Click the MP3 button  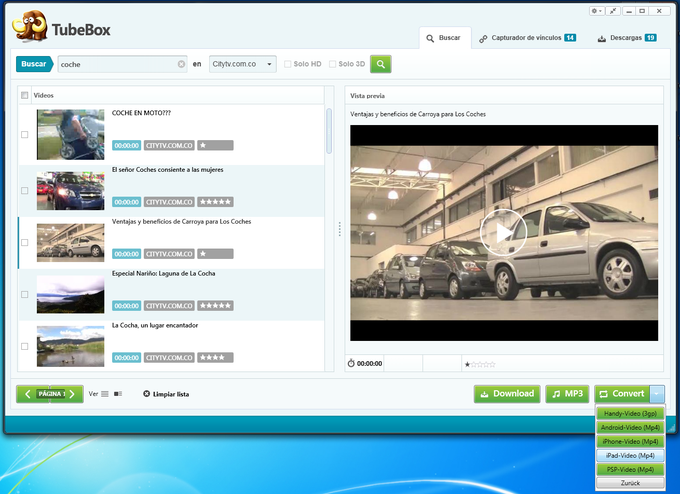pyautogui.click(x=567, y=394)
